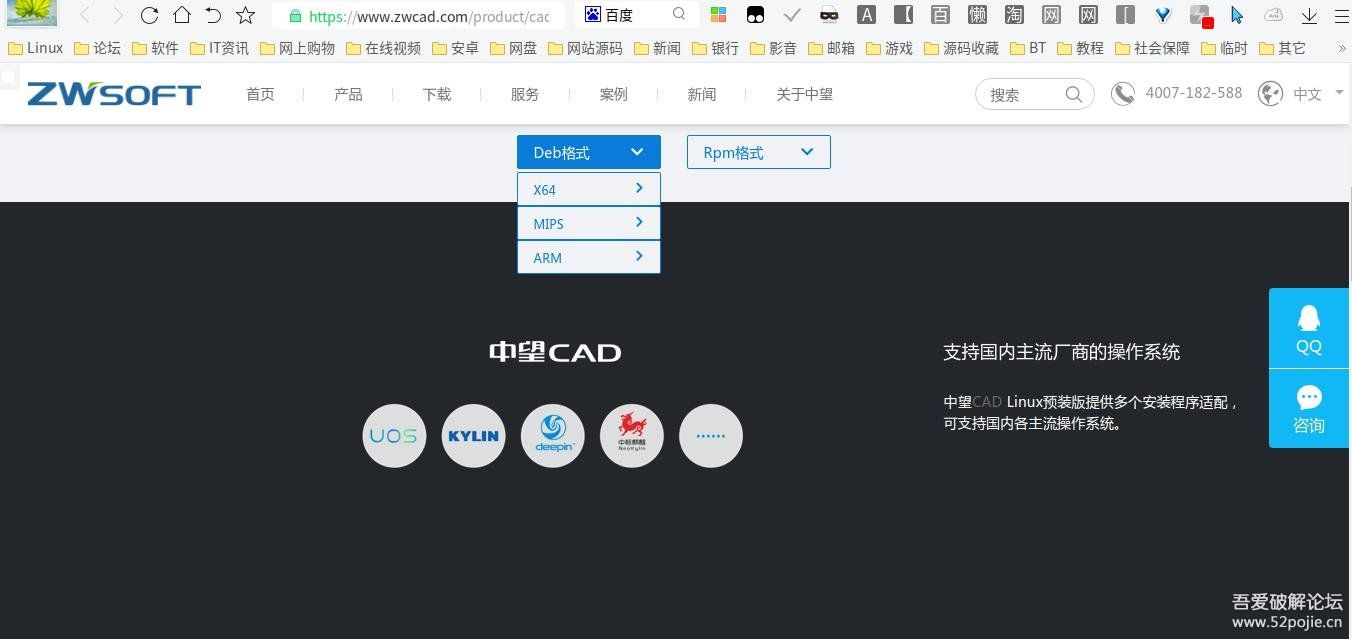Image resolution: width=1352 pixels, height=639 pixels.
Task: Open the QQ contact button
Action: (1309, 328)
